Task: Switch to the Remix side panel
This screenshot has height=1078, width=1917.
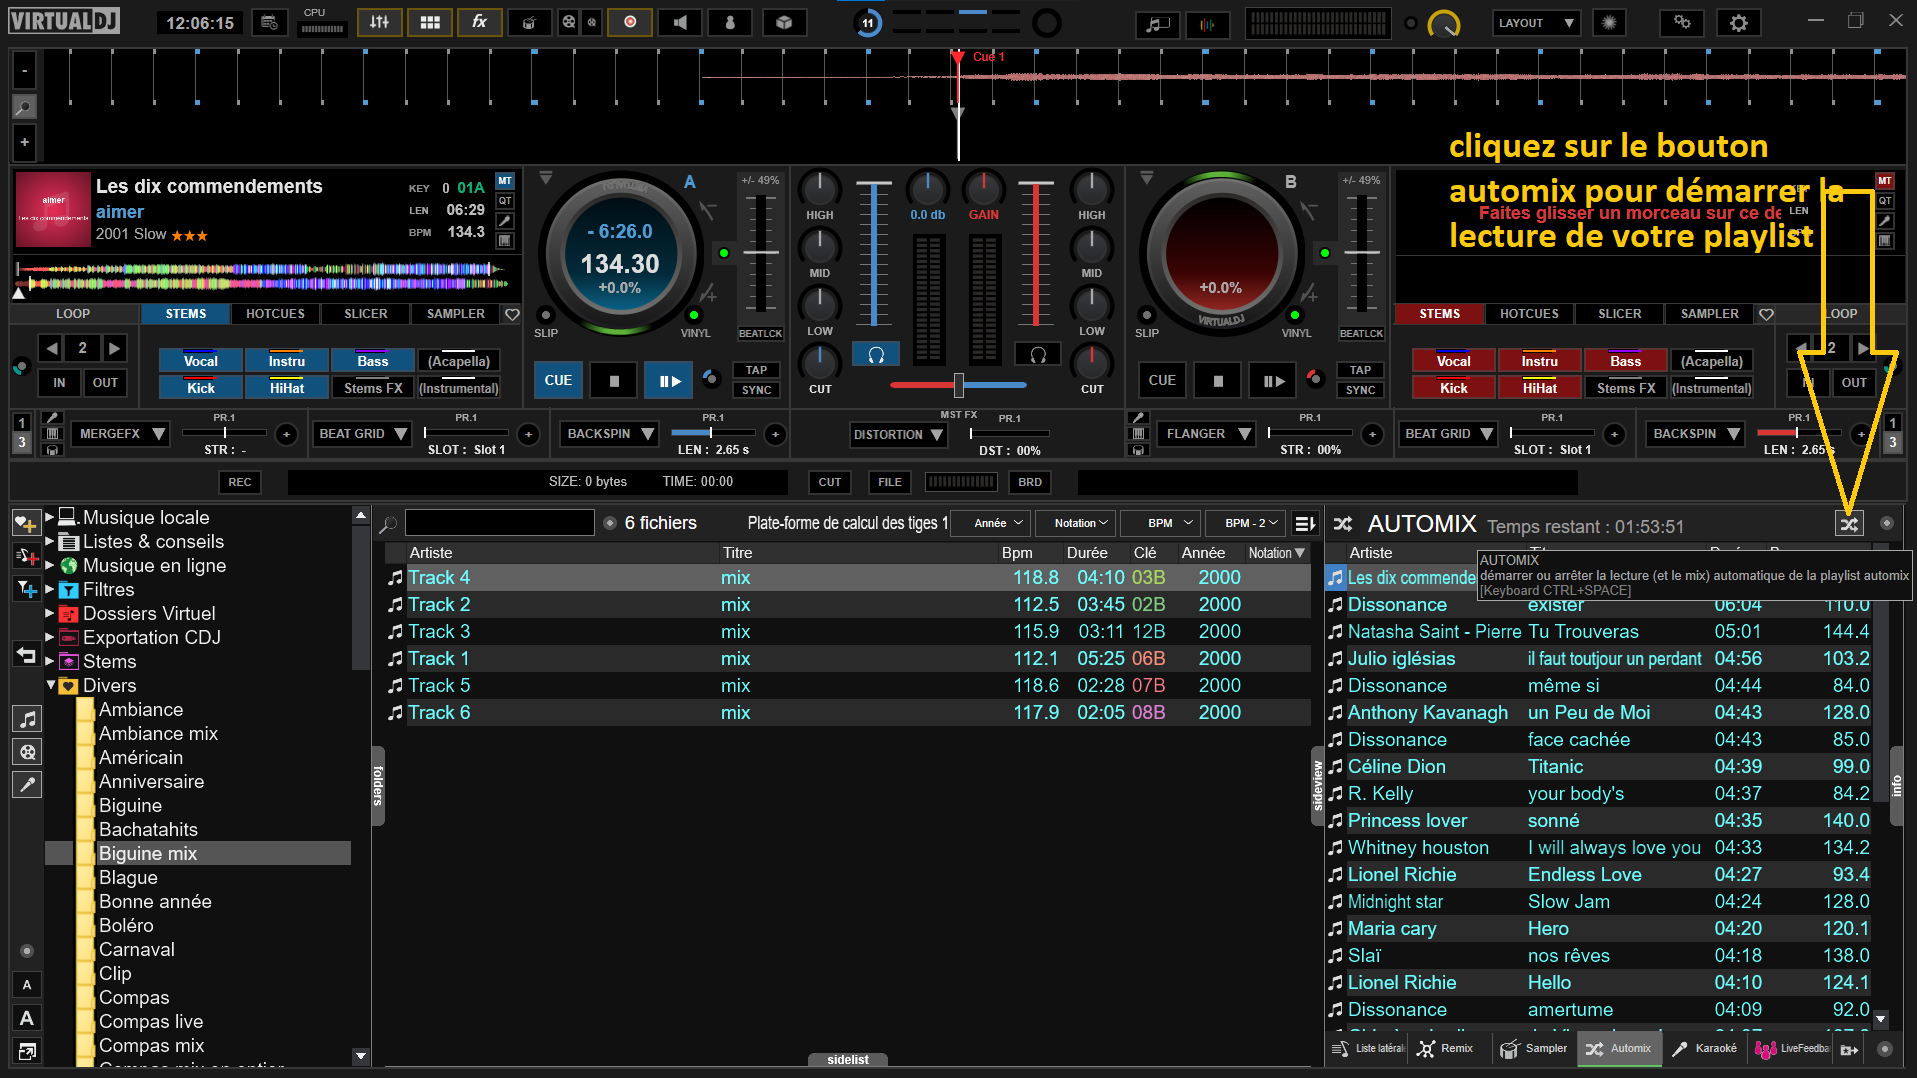Action: pyautogui.click(x=1447, y=1048)
